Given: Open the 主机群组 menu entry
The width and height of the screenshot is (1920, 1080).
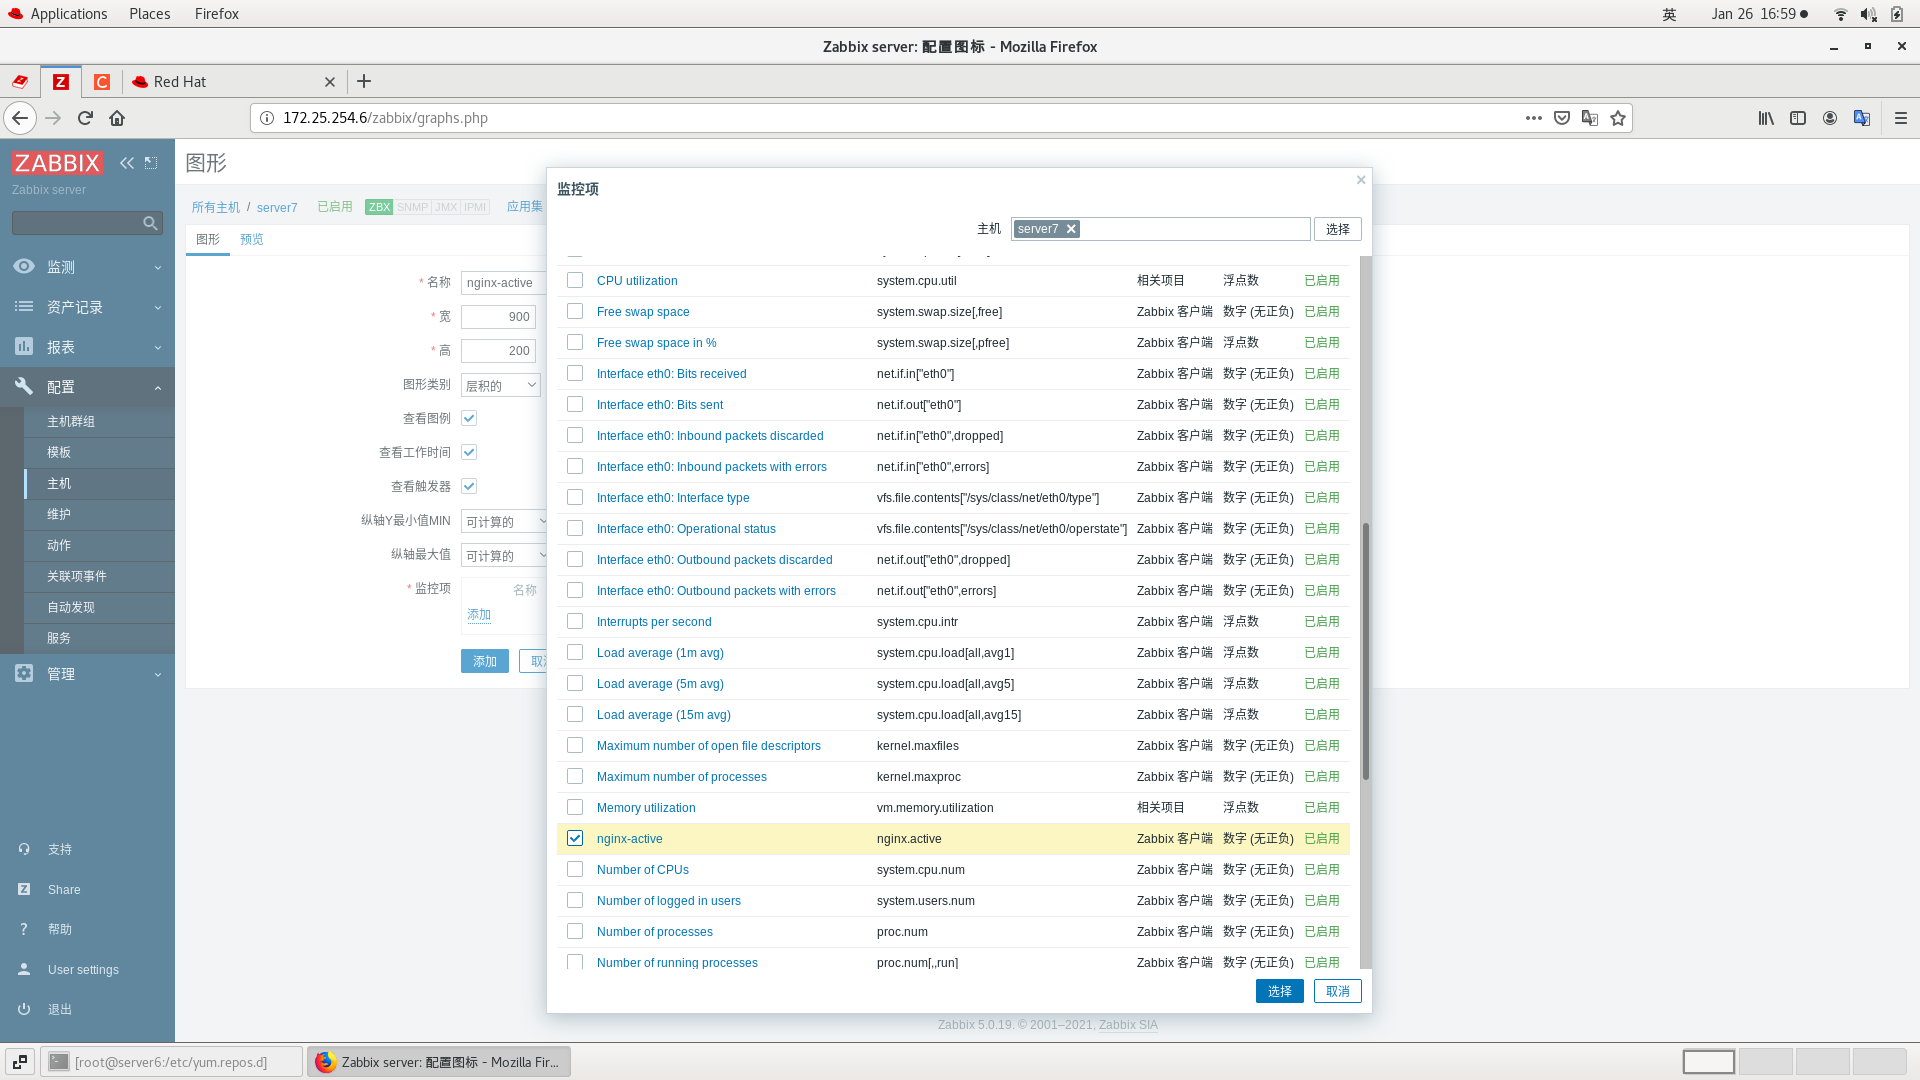Looking at the screenshot, I should (71, 421).
